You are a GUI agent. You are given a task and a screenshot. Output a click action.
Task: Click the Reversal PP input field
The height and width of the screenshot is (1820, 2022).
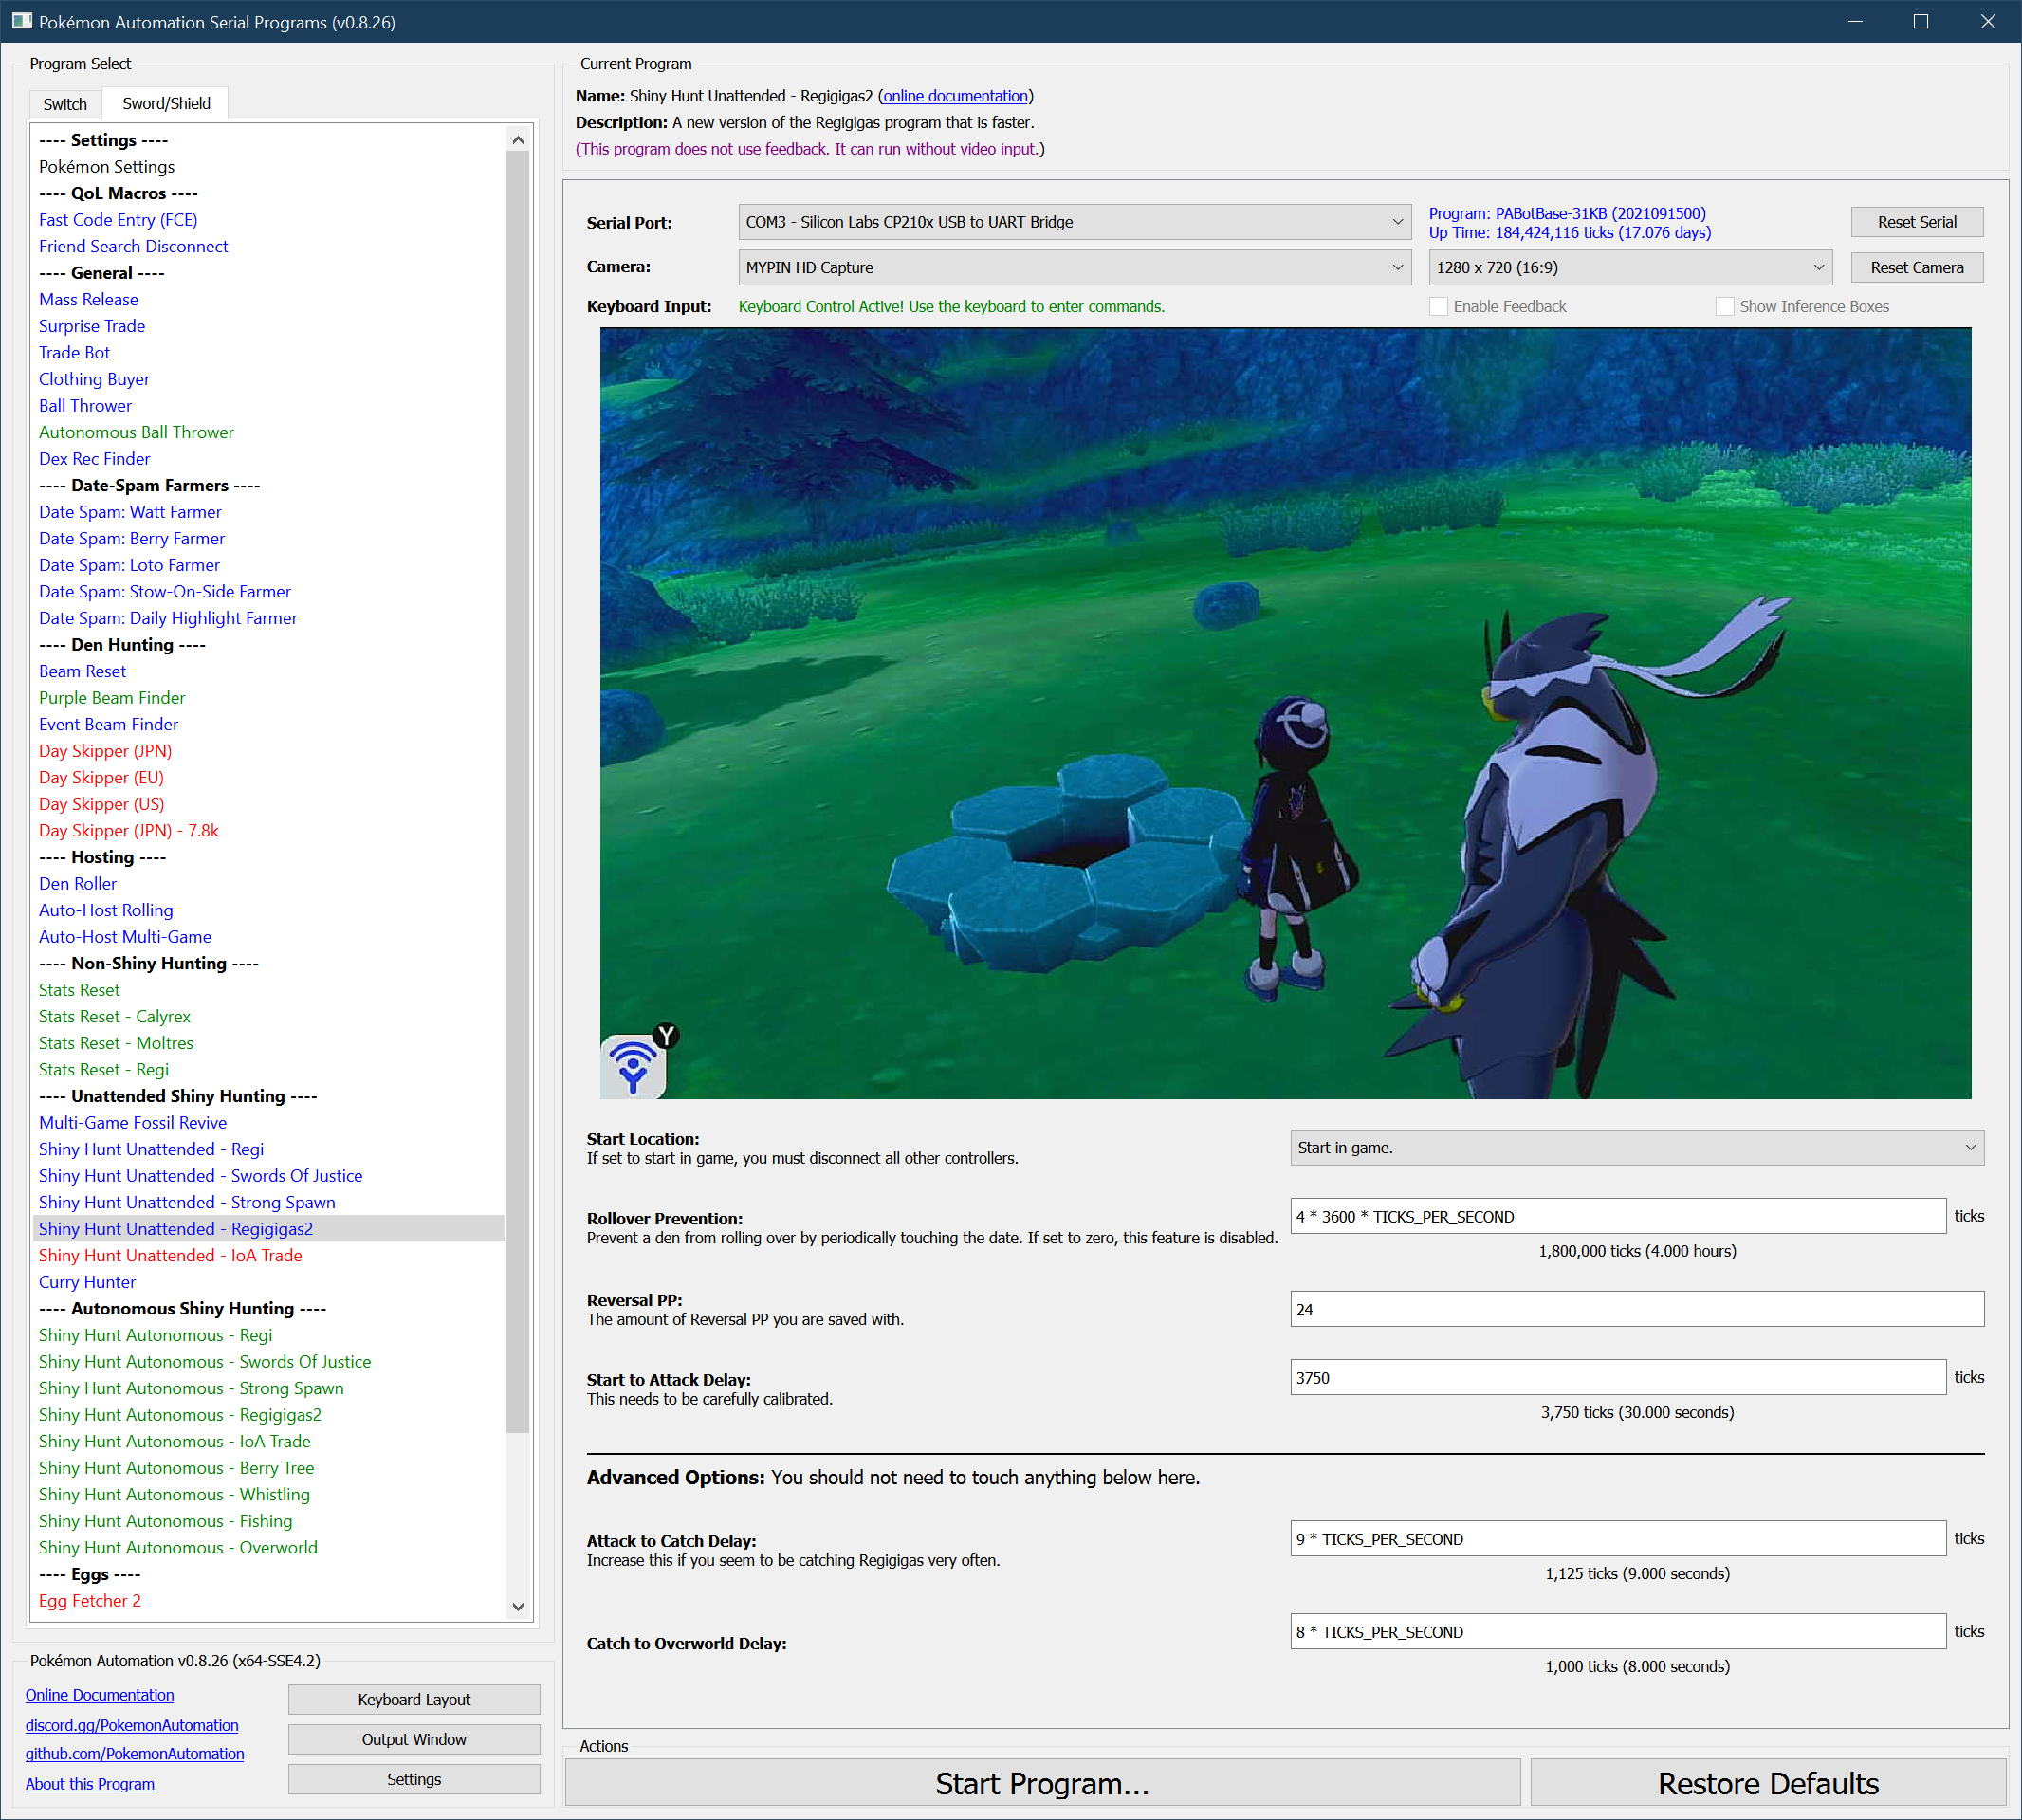[x=1636, y=1309]
